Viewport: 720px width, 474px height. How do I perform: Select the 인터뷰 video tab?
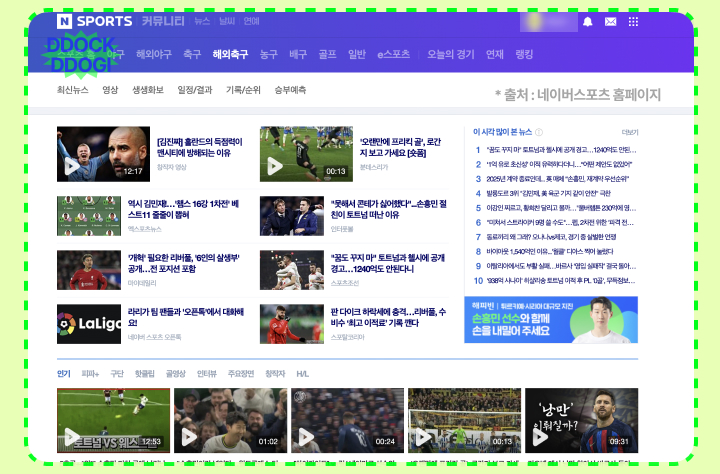tap(207, 374)
